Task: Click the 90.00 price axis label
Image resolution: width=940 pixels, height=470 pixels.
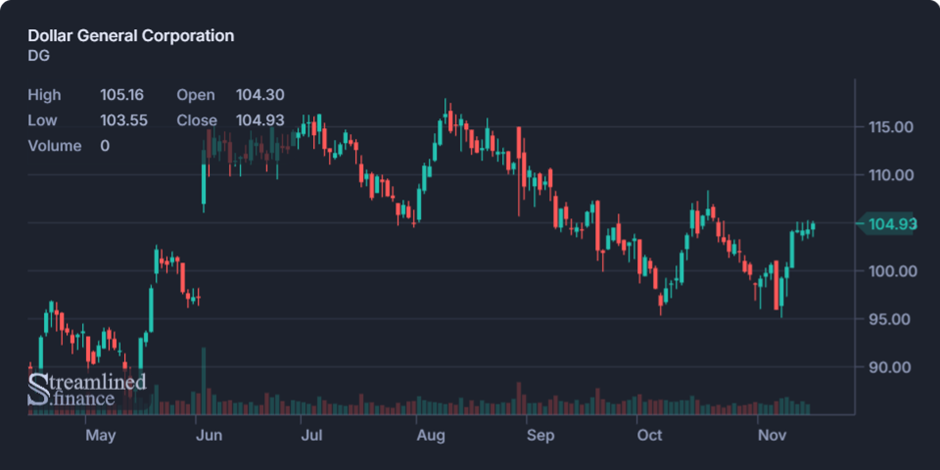Action: [891, 367]
